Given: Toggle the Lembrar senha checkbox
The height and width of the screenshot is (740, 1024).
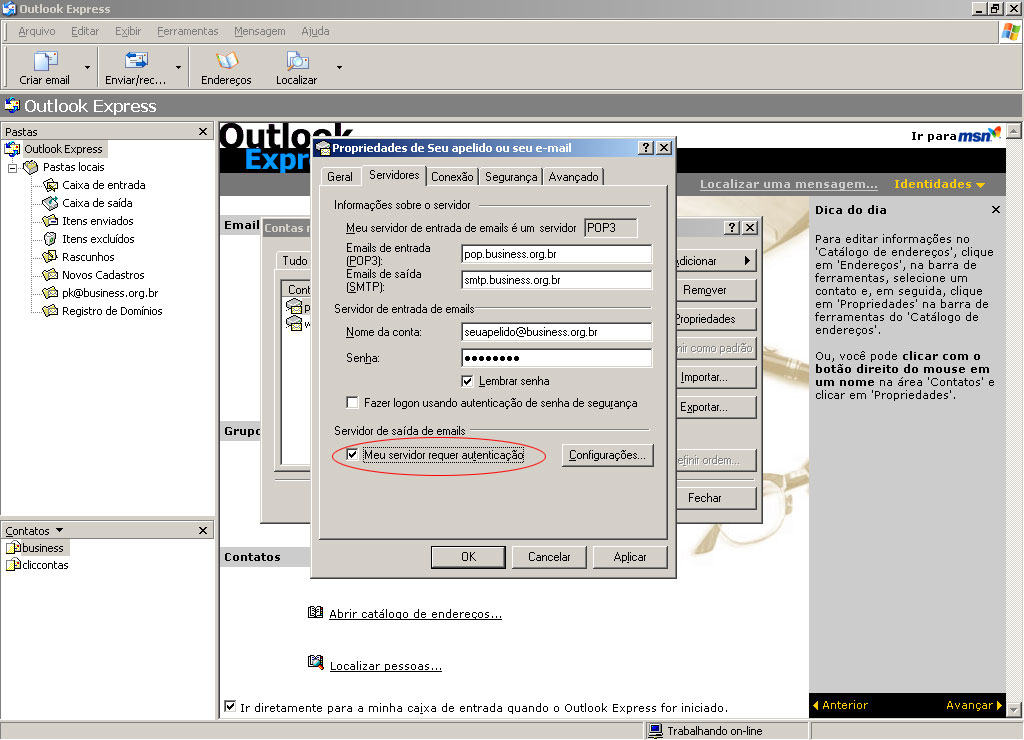Looking at the screenshot, I should click(x=467, y=381).
